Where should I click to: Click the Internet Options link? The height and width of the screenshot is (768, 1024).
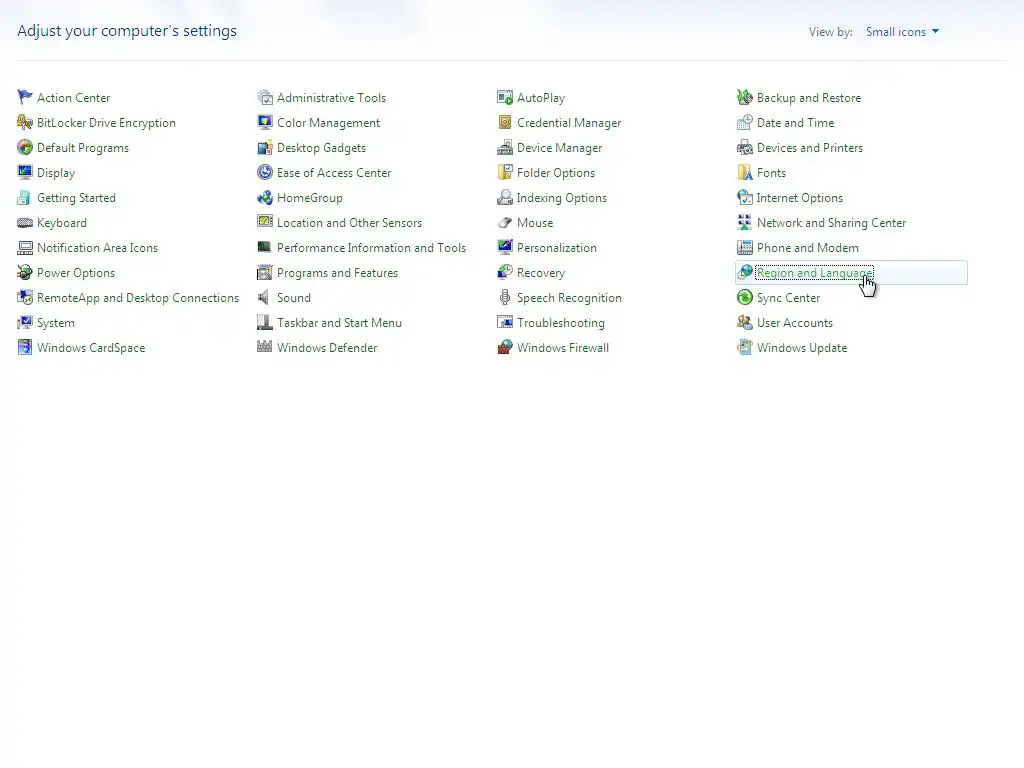pyautogui.click(x=799, y=198)
